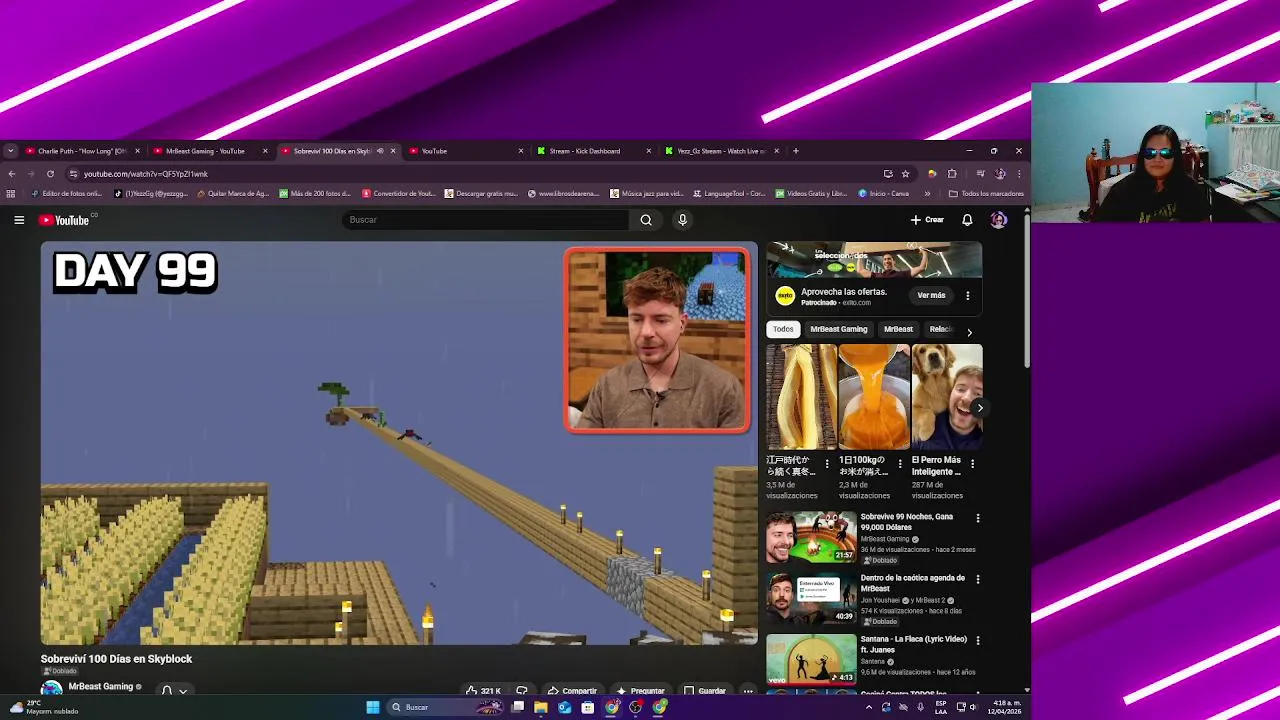Open the Crear video menu
Viewport: 1280px width, 720px height.
click(x=927, y=220)
